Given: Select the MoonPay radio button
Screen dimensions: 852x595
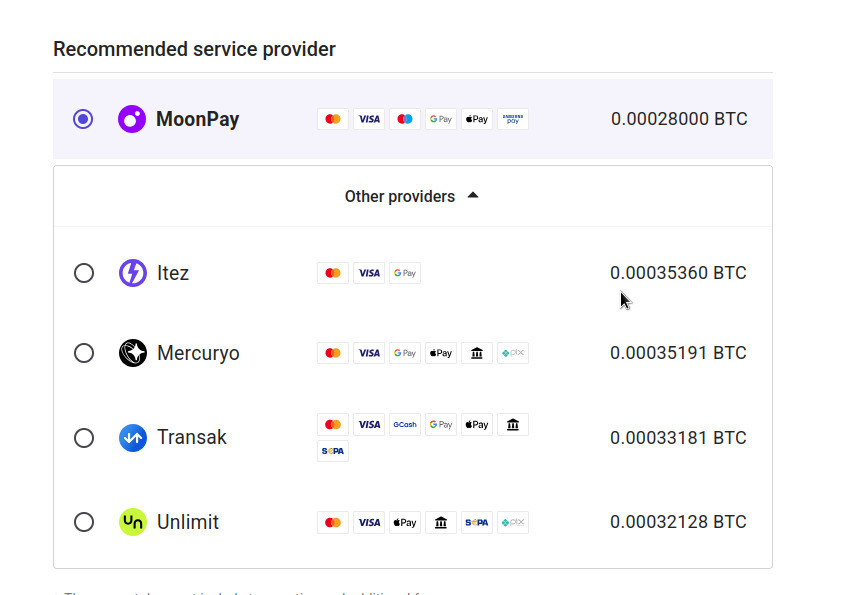Looking at the screenshot, I should coord(83,119).
